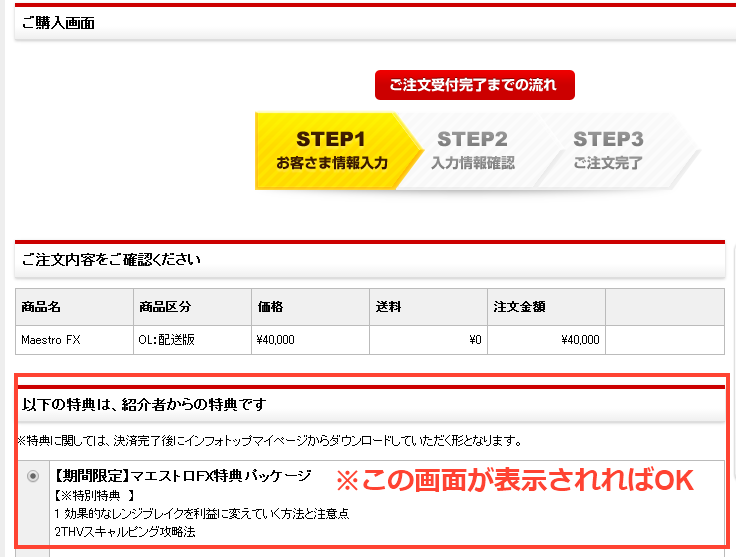Select the マエストロFX特典パッケージ radio button

(x=33, y=476)
